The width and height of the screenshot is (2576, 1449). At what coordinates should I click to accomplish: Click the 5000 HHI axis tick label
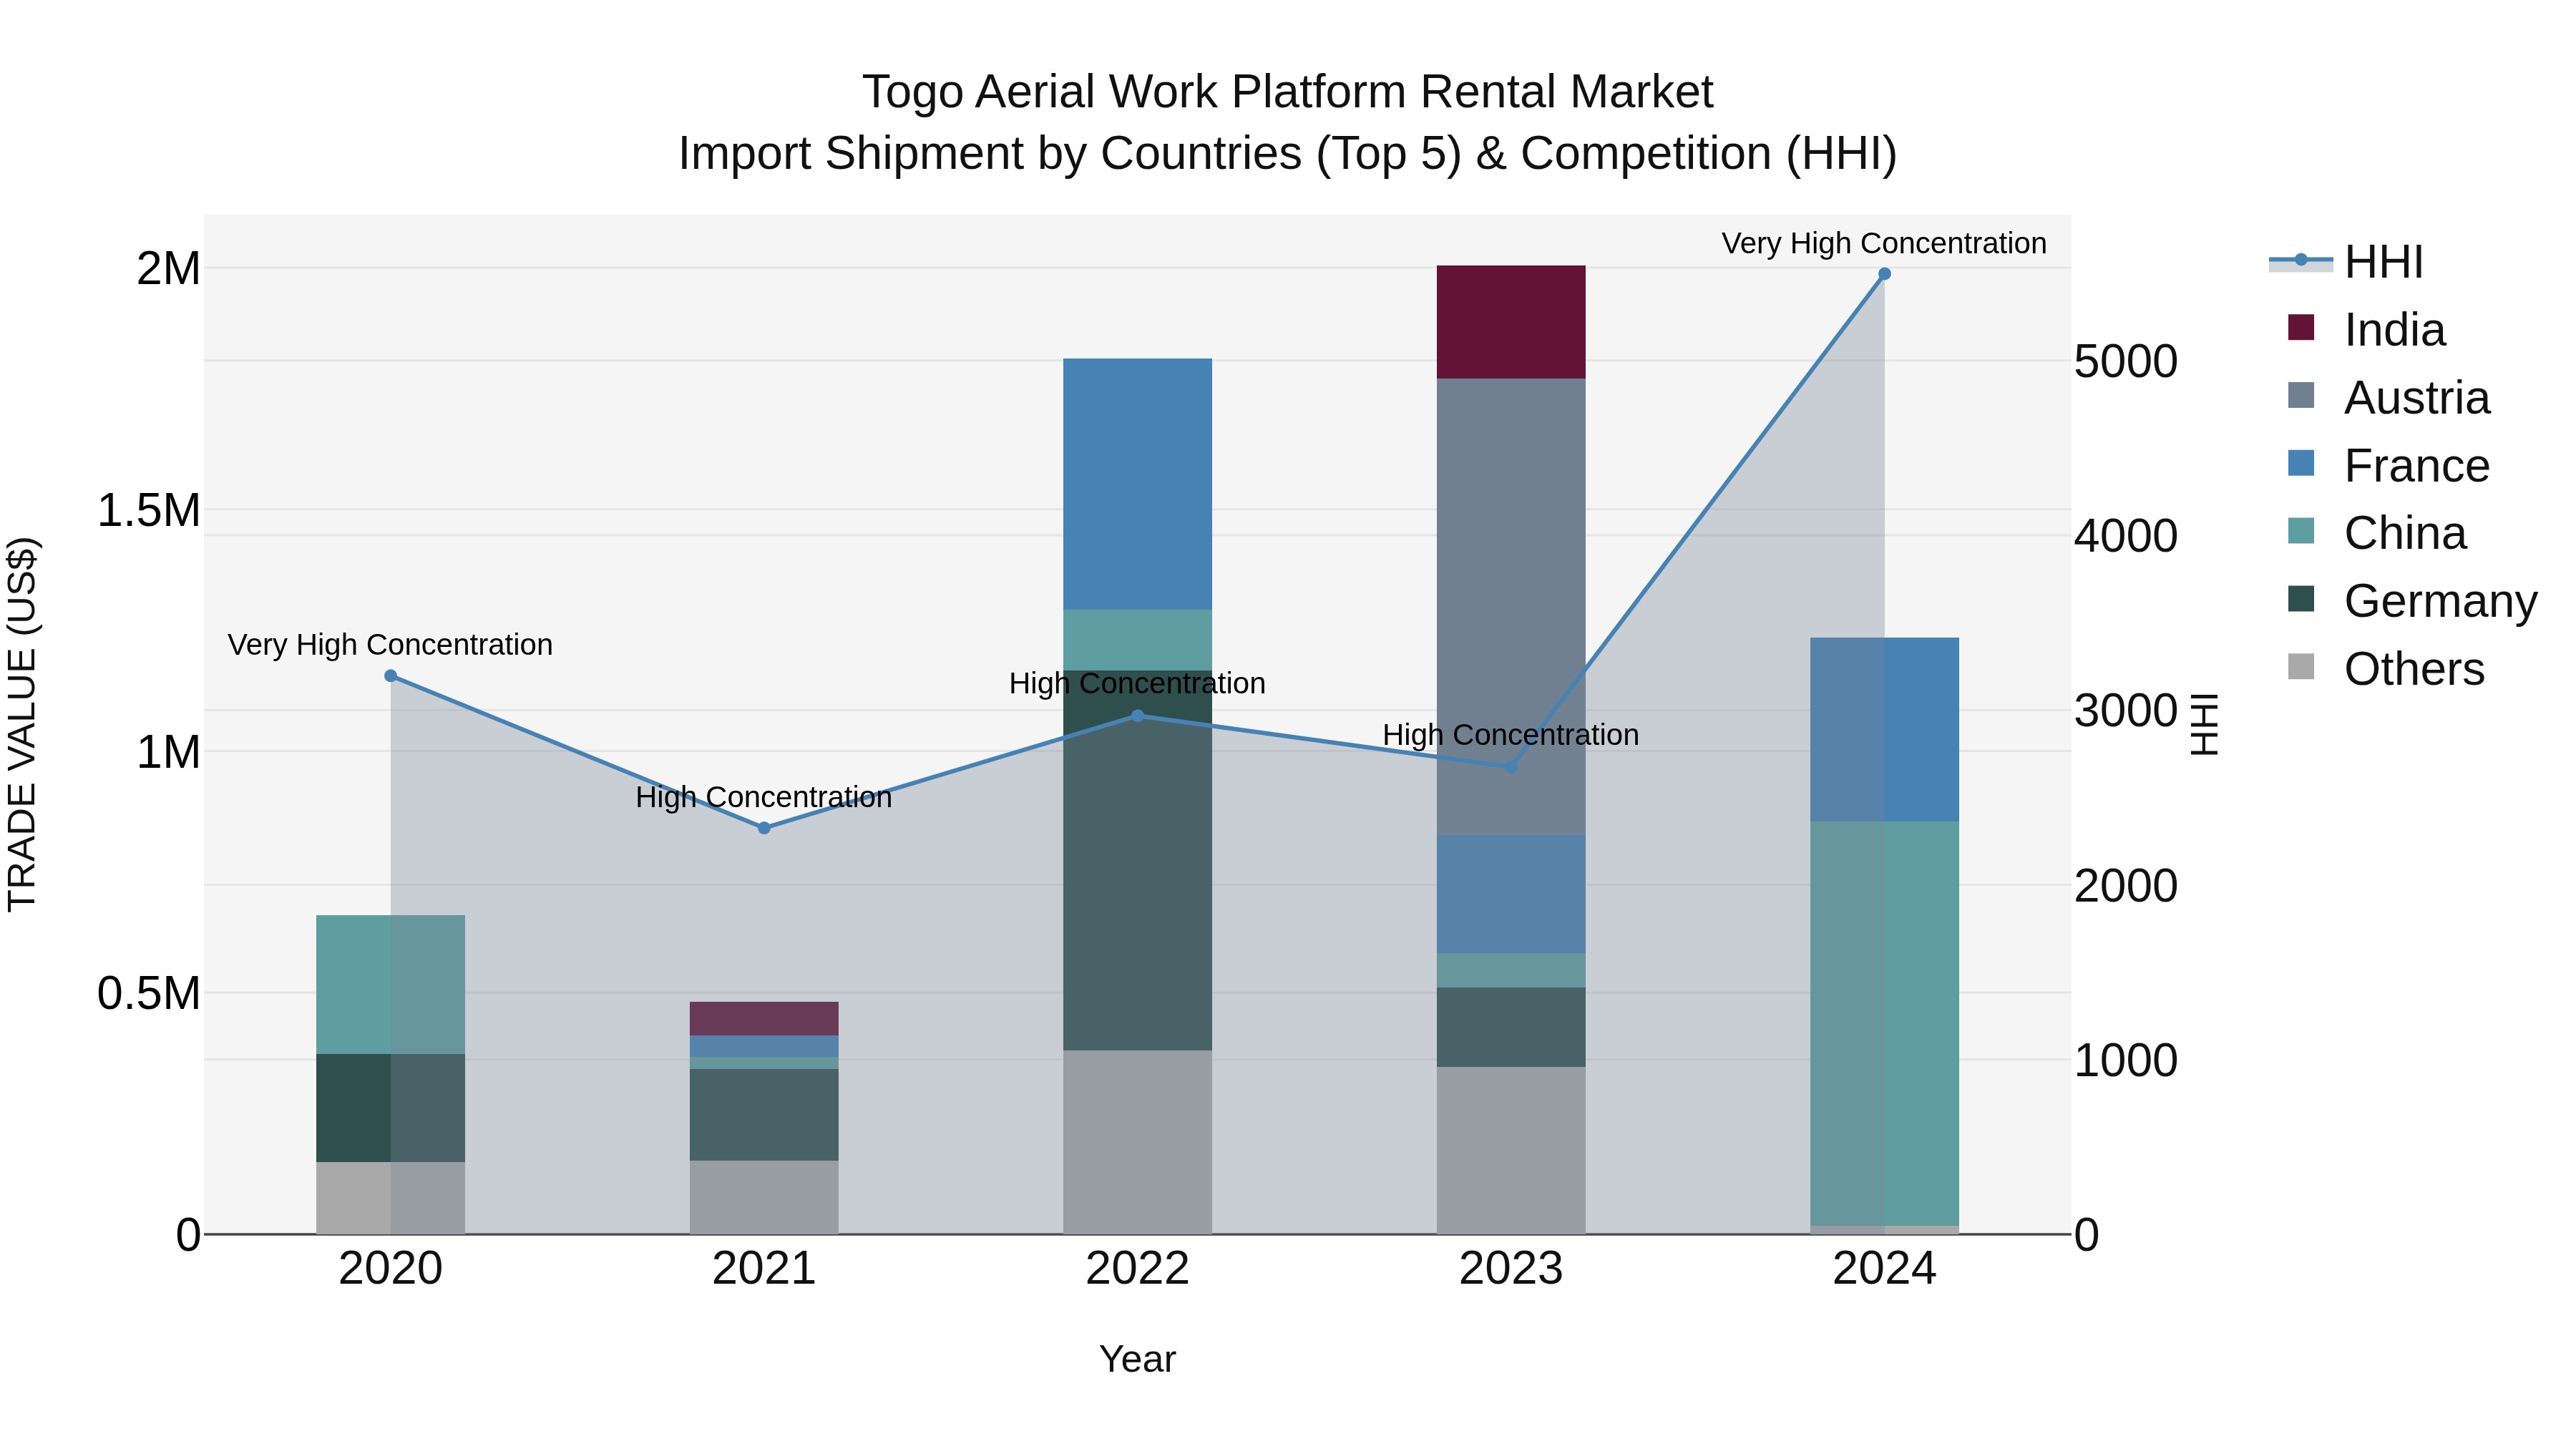tap(2126, 361)
